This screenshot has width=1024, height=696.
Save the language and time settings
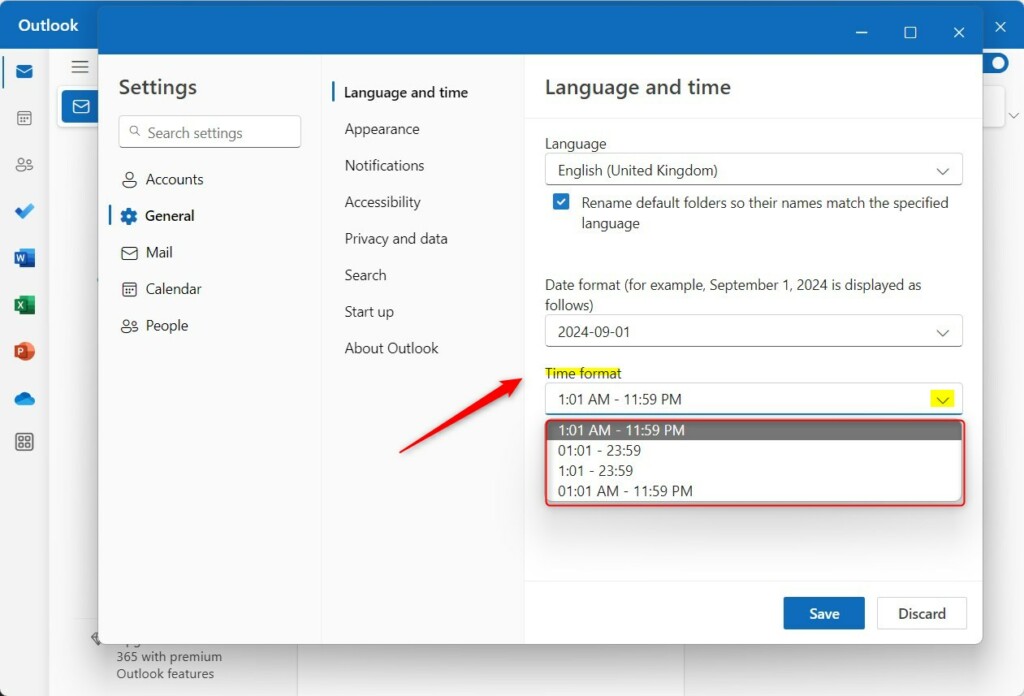tap(823, 613)
